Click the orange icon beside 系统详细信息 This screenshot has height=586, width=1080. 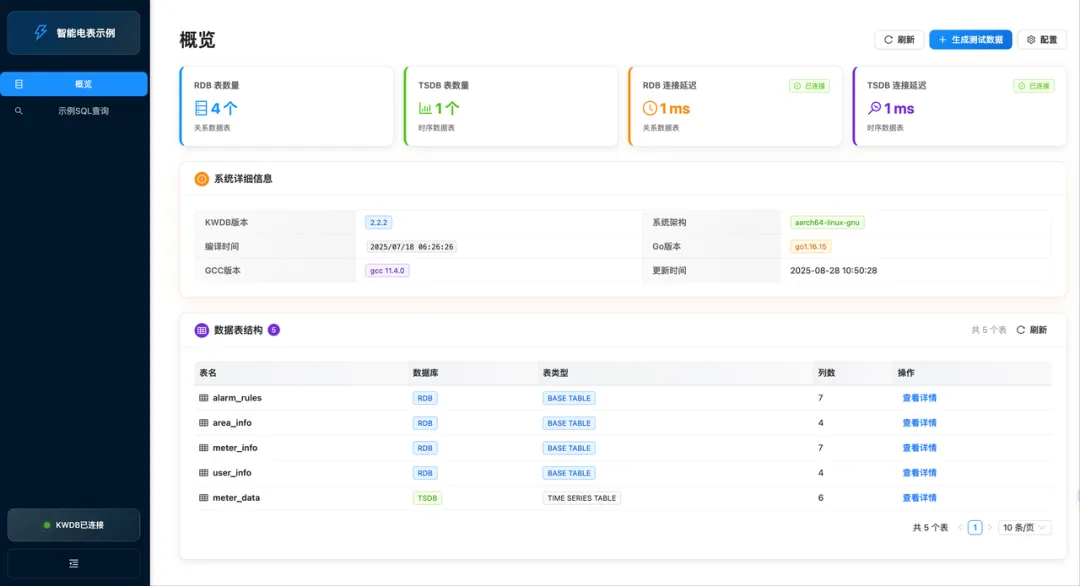(201, 179)
